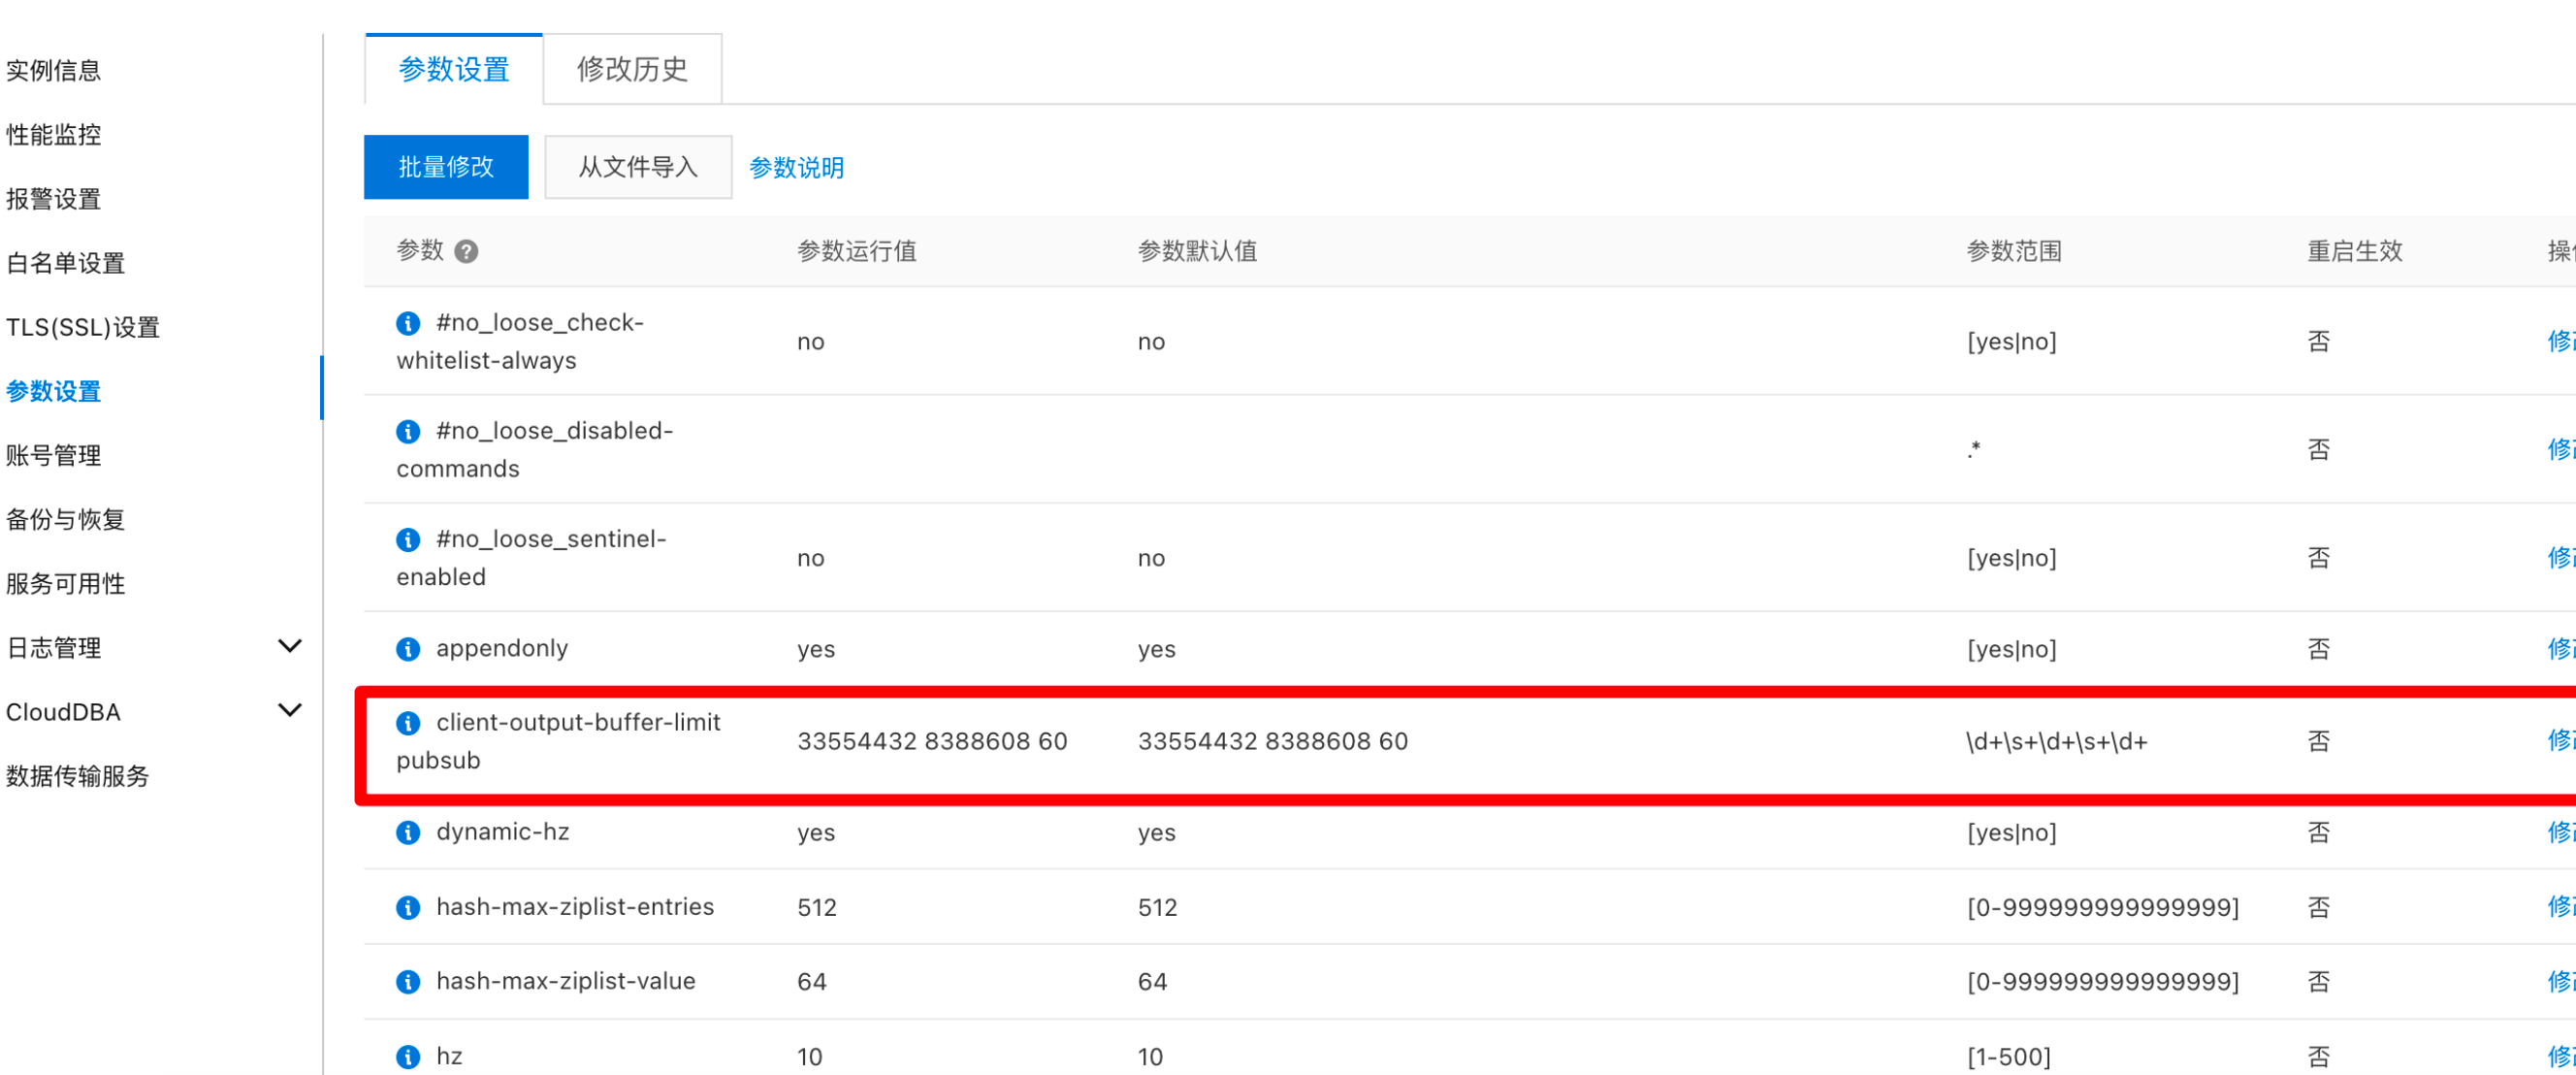Click the 参数默认值 column header
The height and width of the screenshot is (1075, 2576).
coord(1197,252)
